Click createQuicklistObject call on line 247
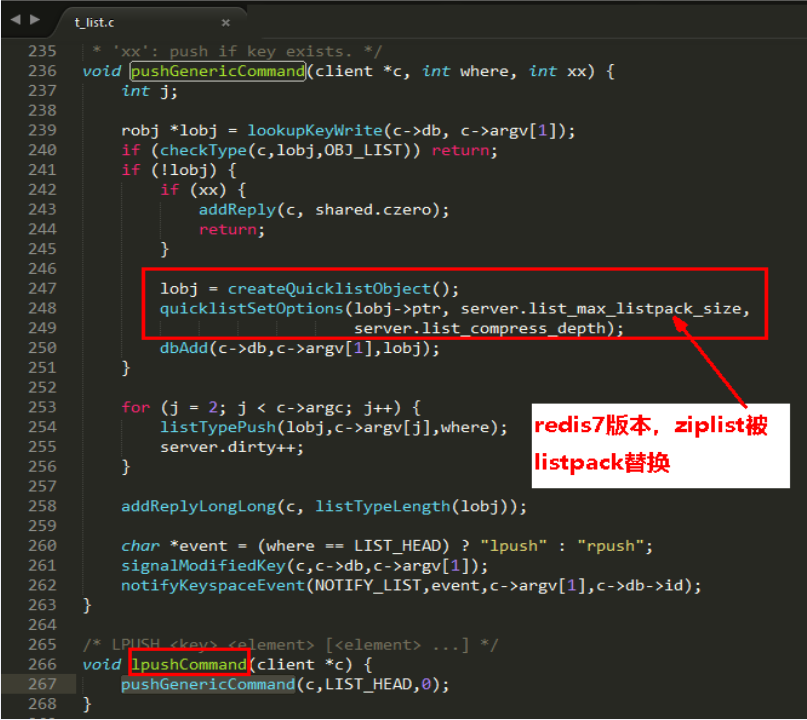Image resolution: width=807 pixels, height=720 pixels. coord(329,289)
